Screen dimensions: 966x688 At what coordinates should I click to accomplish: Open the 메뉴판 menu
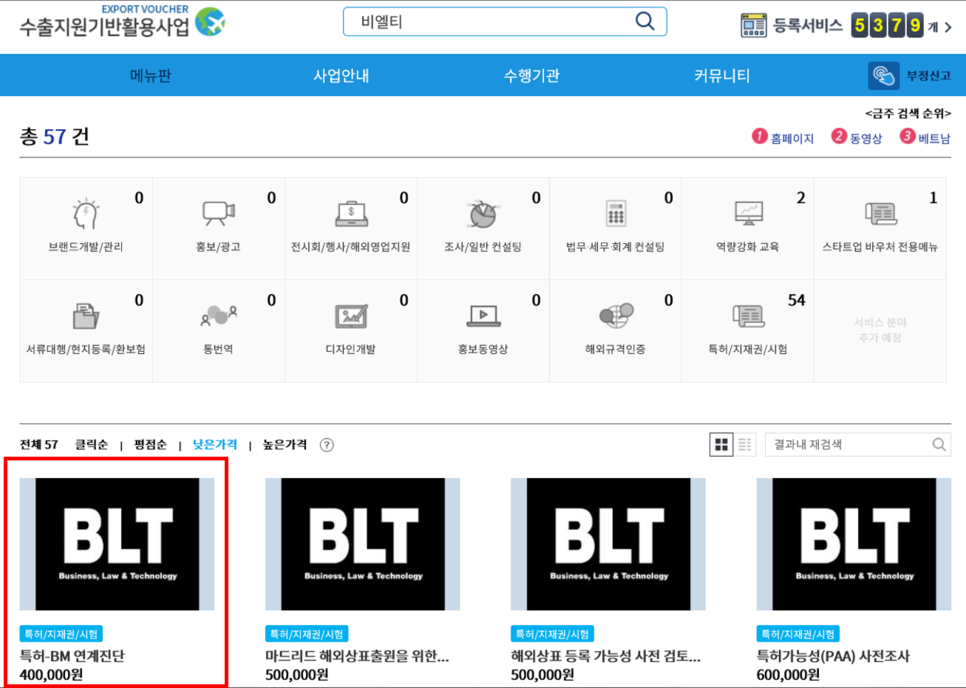click(150, 75)
